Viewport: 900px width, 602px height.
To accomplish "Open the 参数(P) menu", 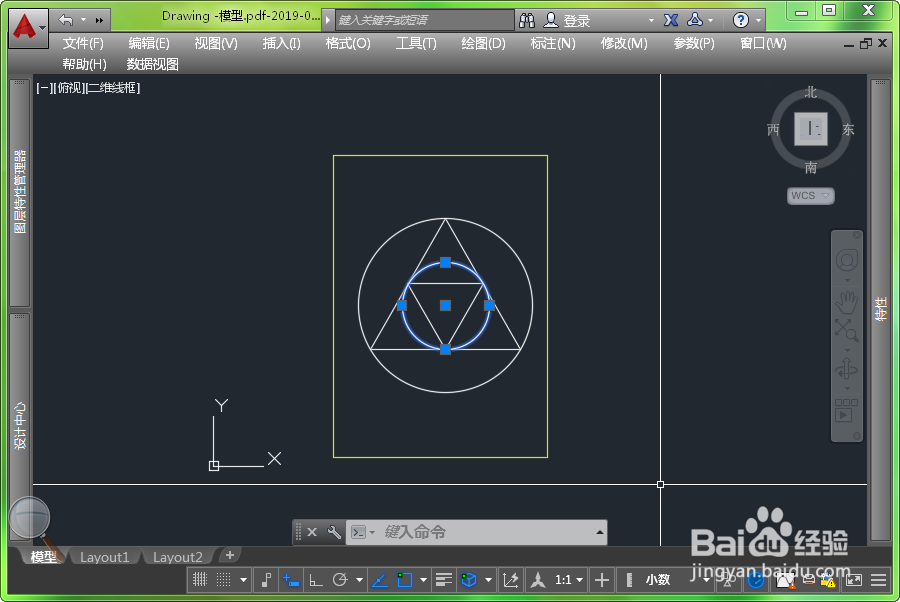I will (693, 44).
